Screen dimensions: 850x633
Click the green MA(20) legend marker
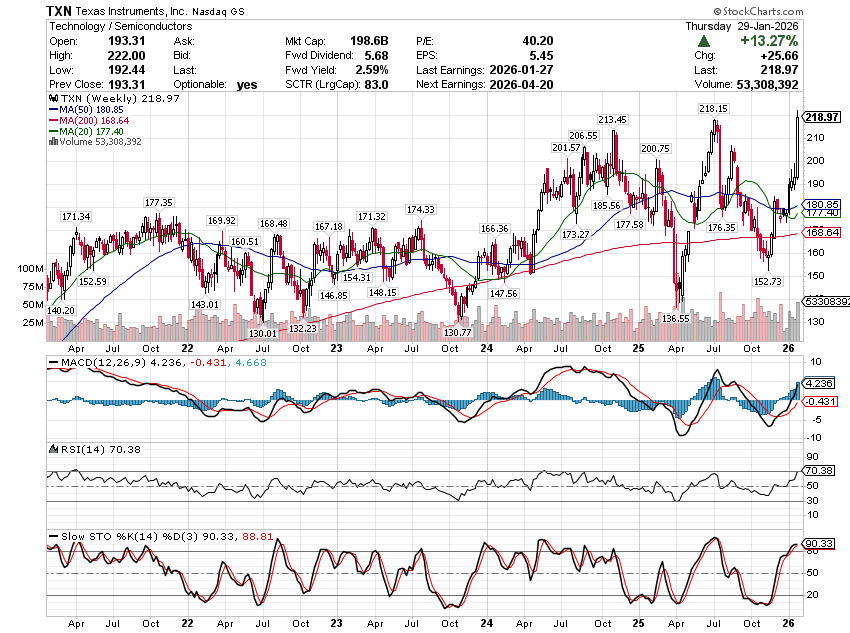[54, 132]
